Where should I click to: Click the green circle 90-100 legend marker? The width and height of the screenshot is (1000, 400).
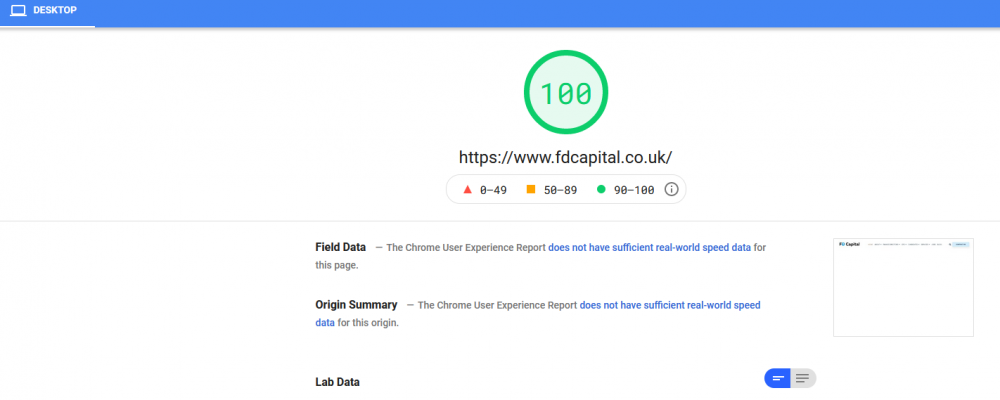601,189
